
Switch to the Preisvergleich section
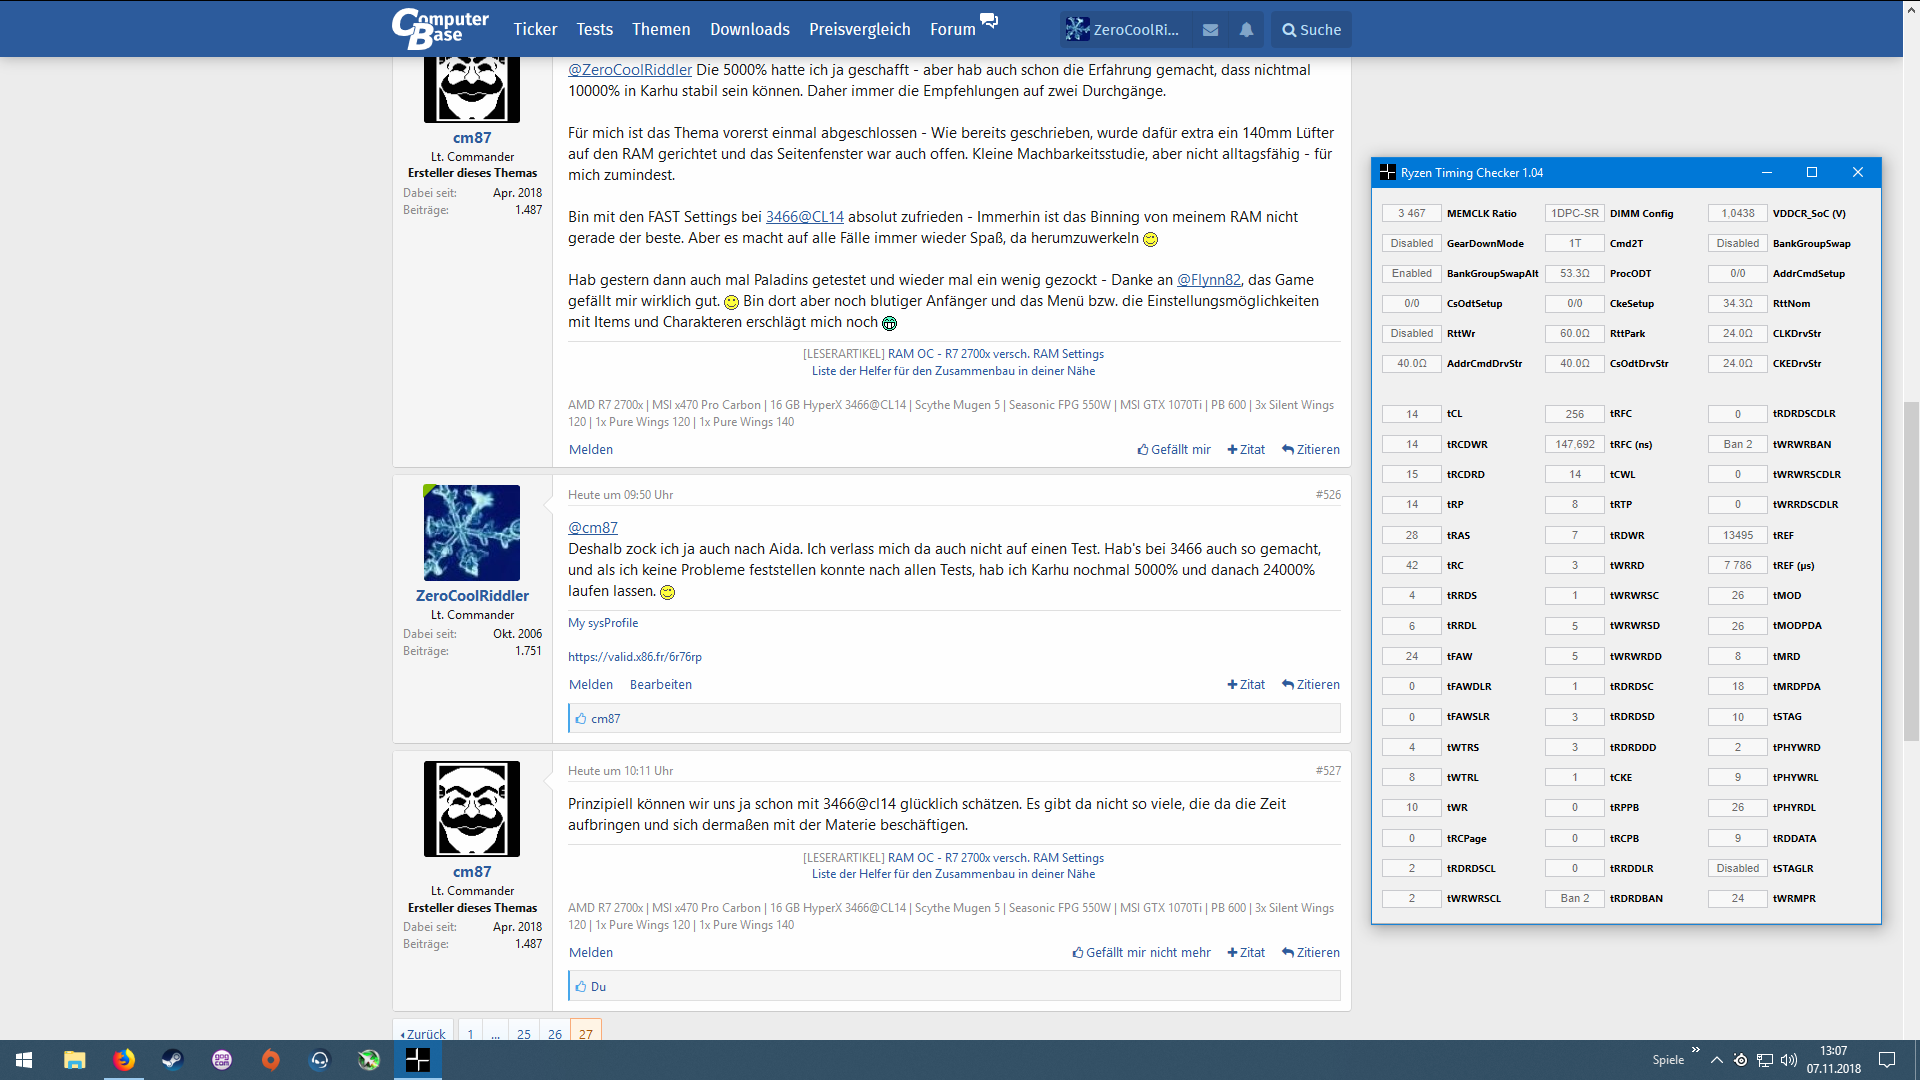click(859, 29)
